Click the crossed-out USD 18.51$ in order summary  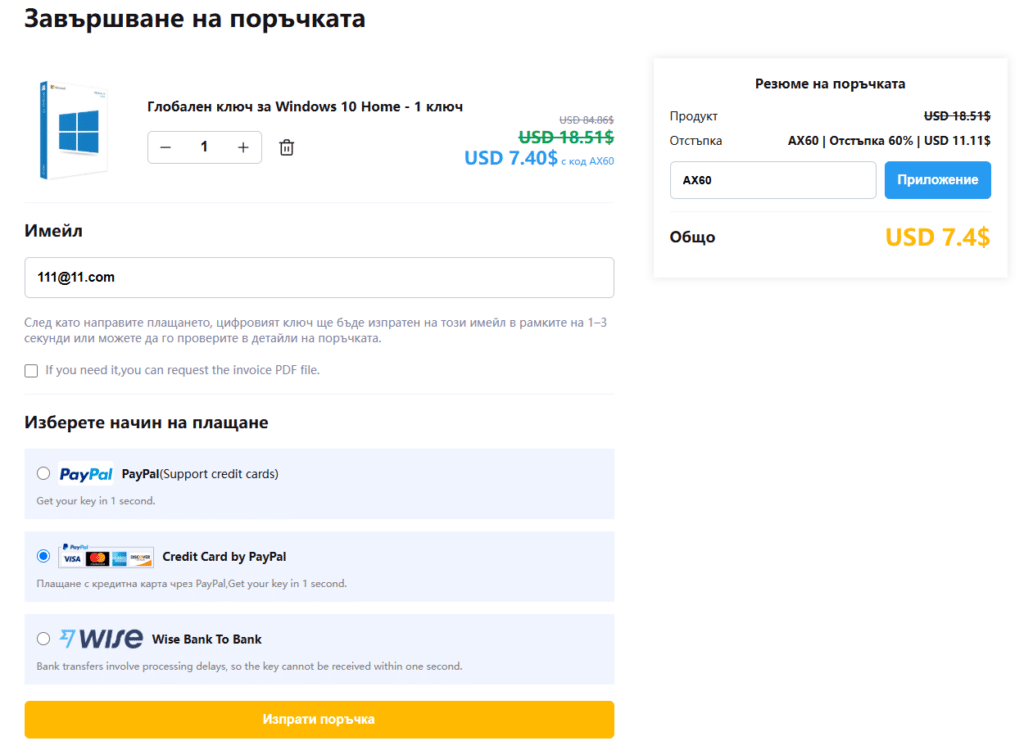[x=957, y=116]
